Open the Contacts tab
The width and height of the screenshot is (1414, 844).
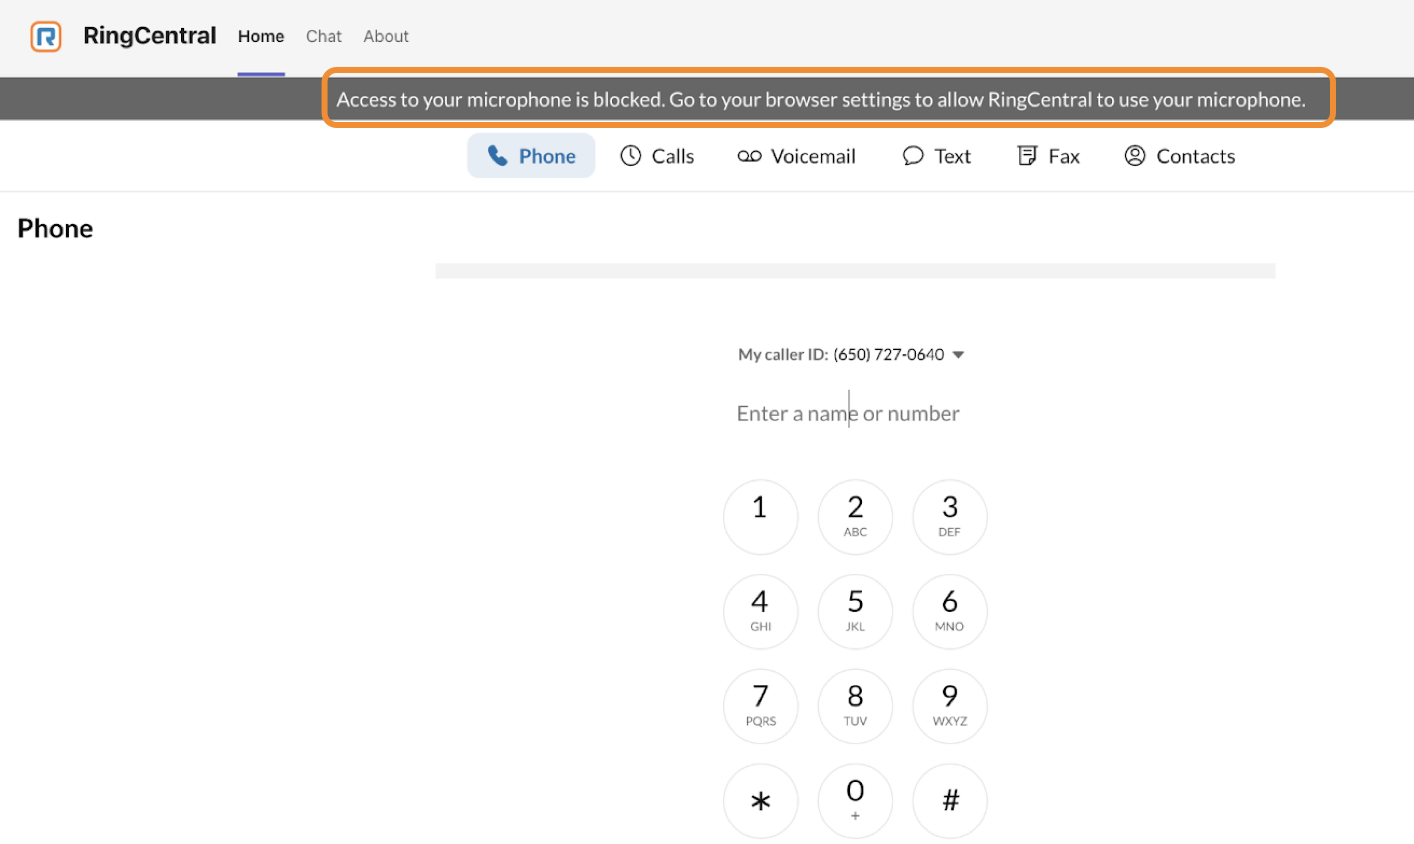[1180, 156]
